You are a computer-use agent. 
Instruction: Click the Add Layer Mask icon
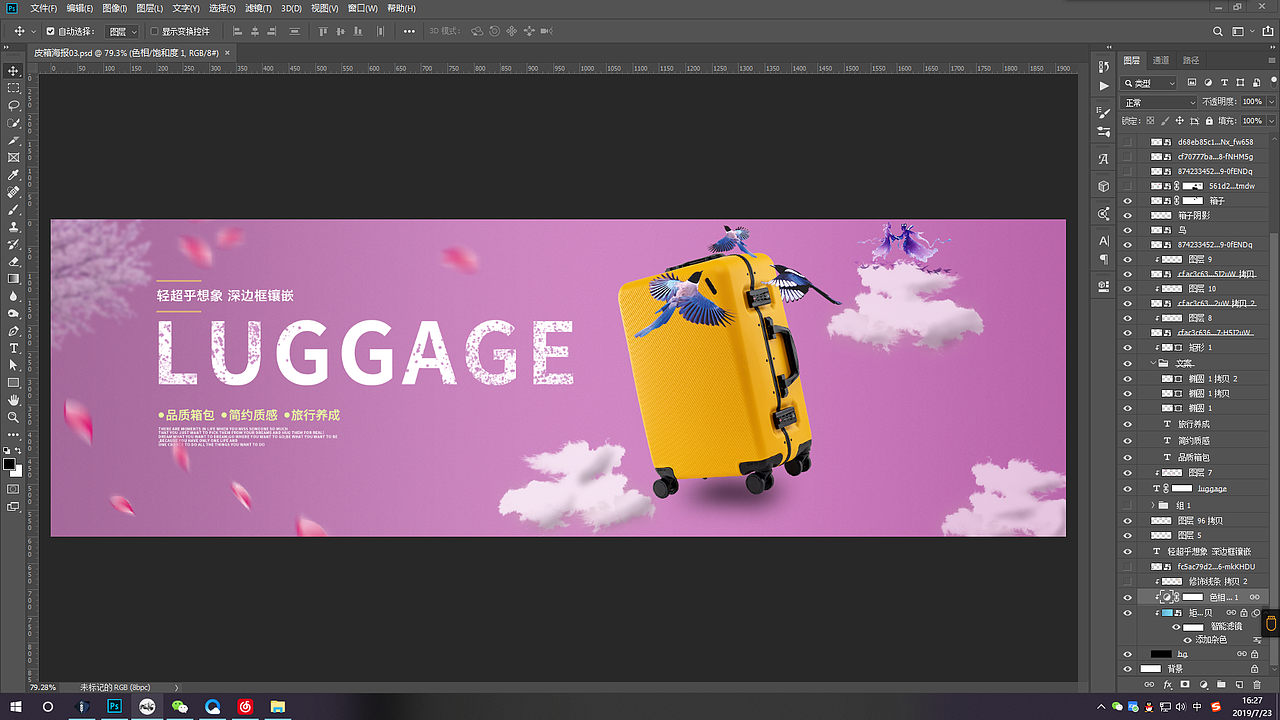[x=1185, y=685]
